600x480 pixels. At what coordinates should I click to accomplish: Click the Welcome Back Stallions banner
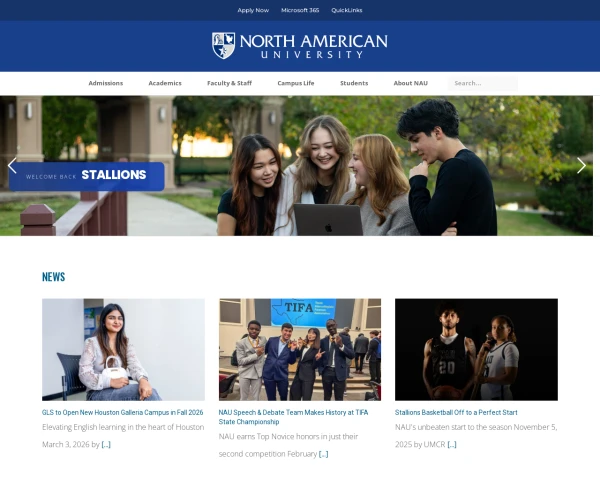87,175
